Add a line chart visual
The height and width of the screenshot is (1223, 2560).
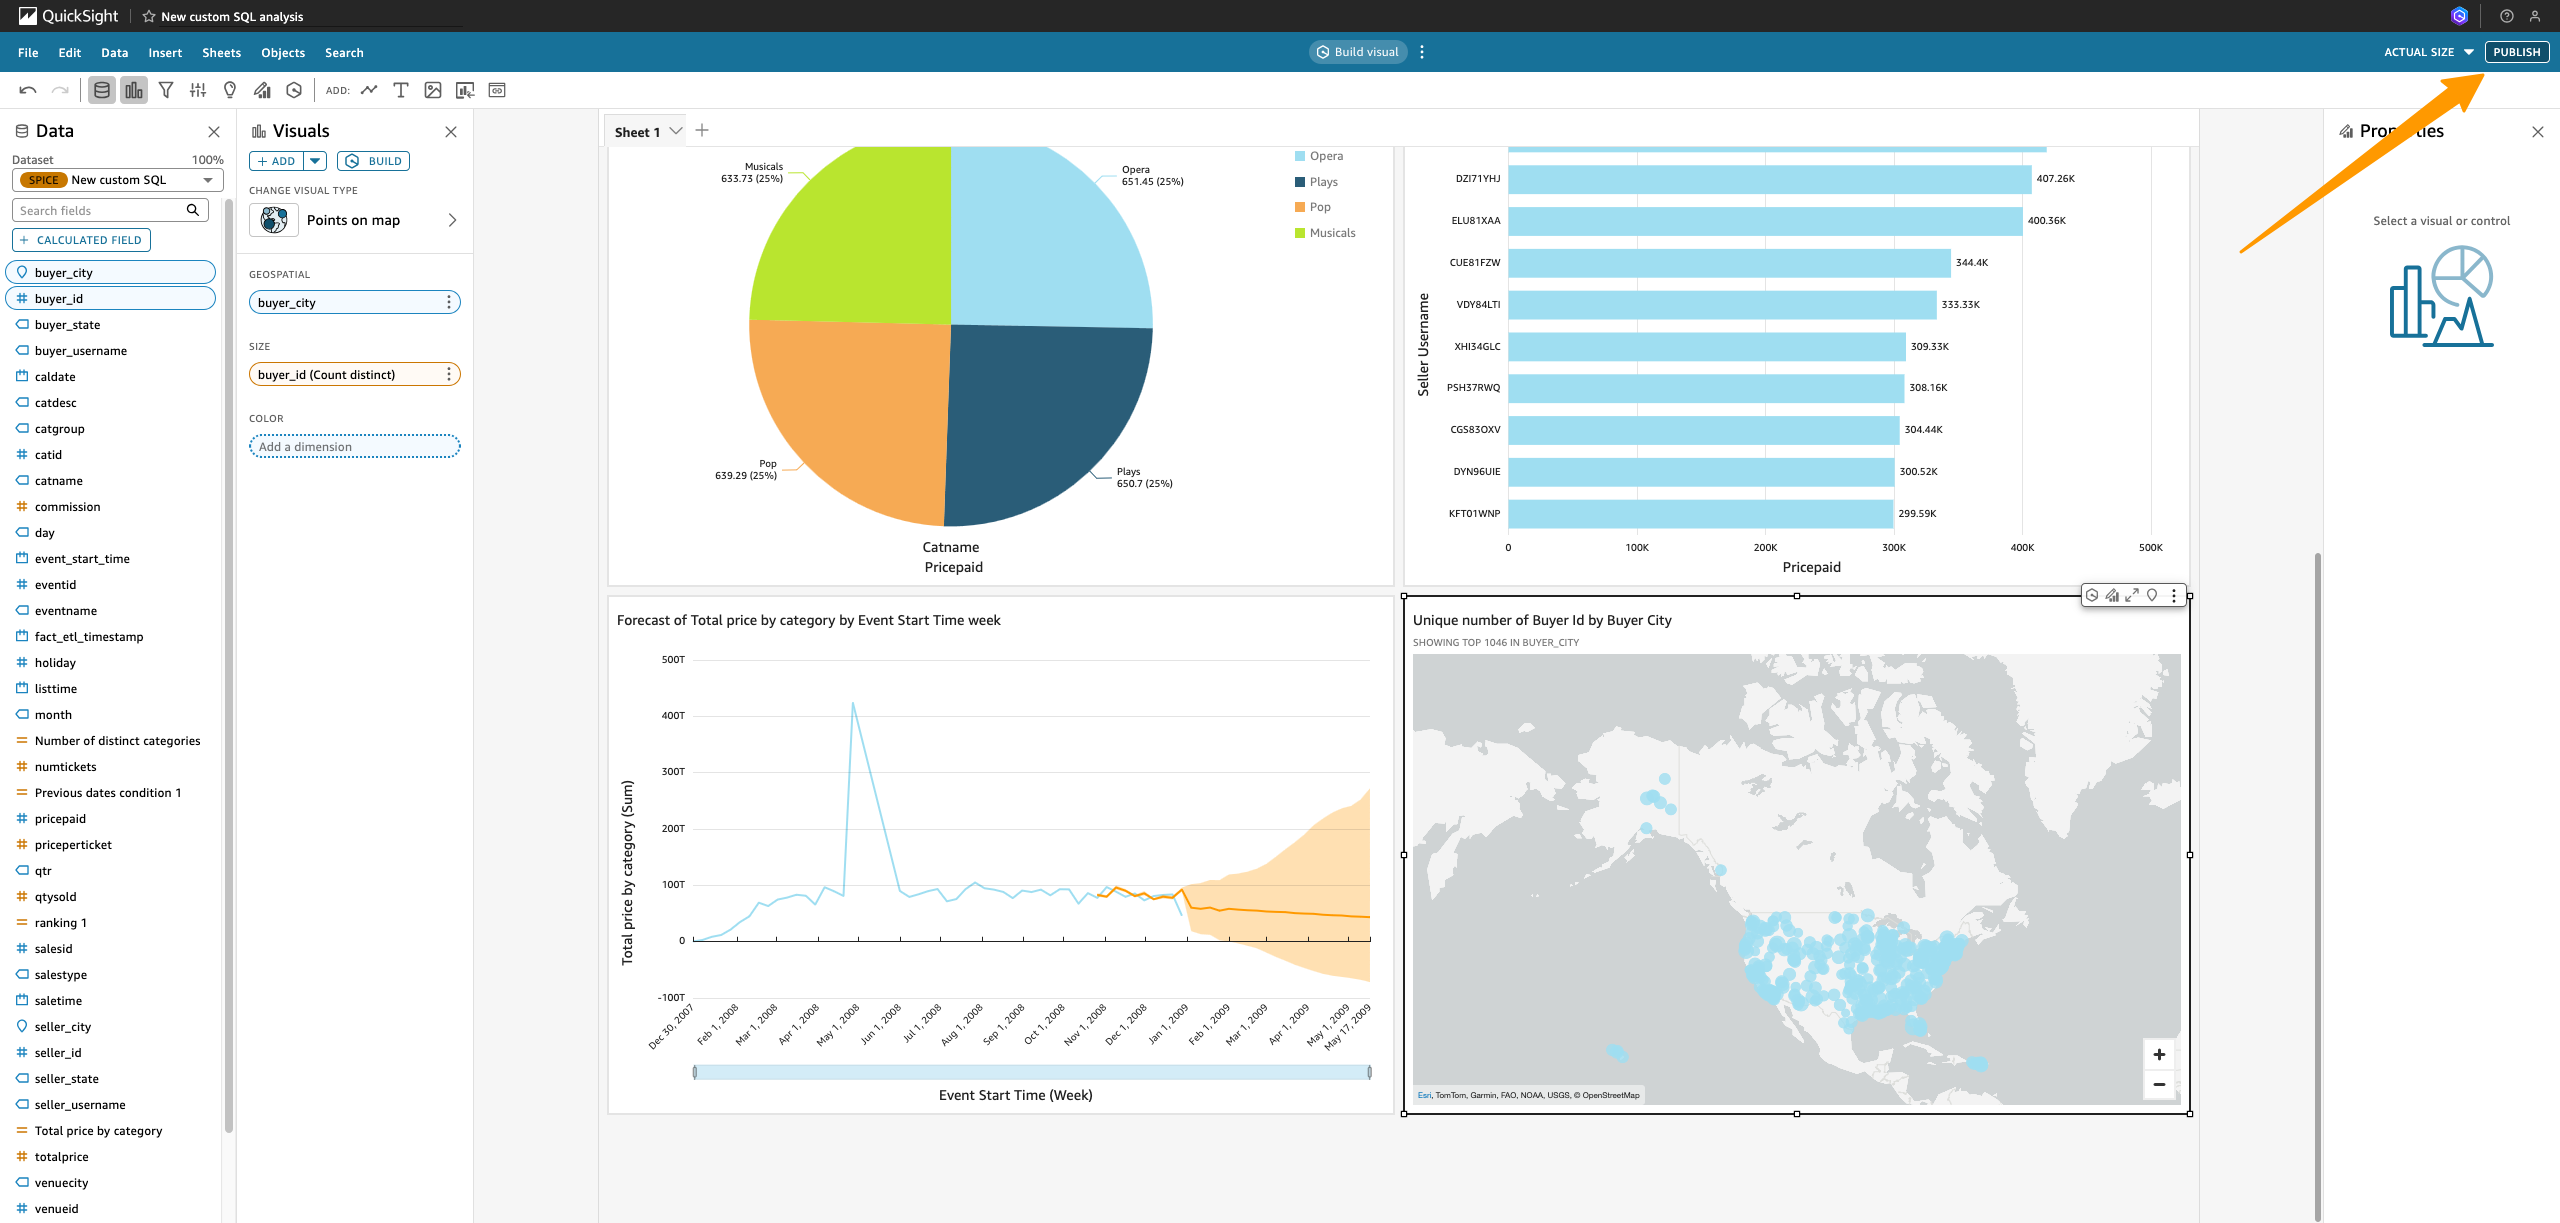(369, 90)
